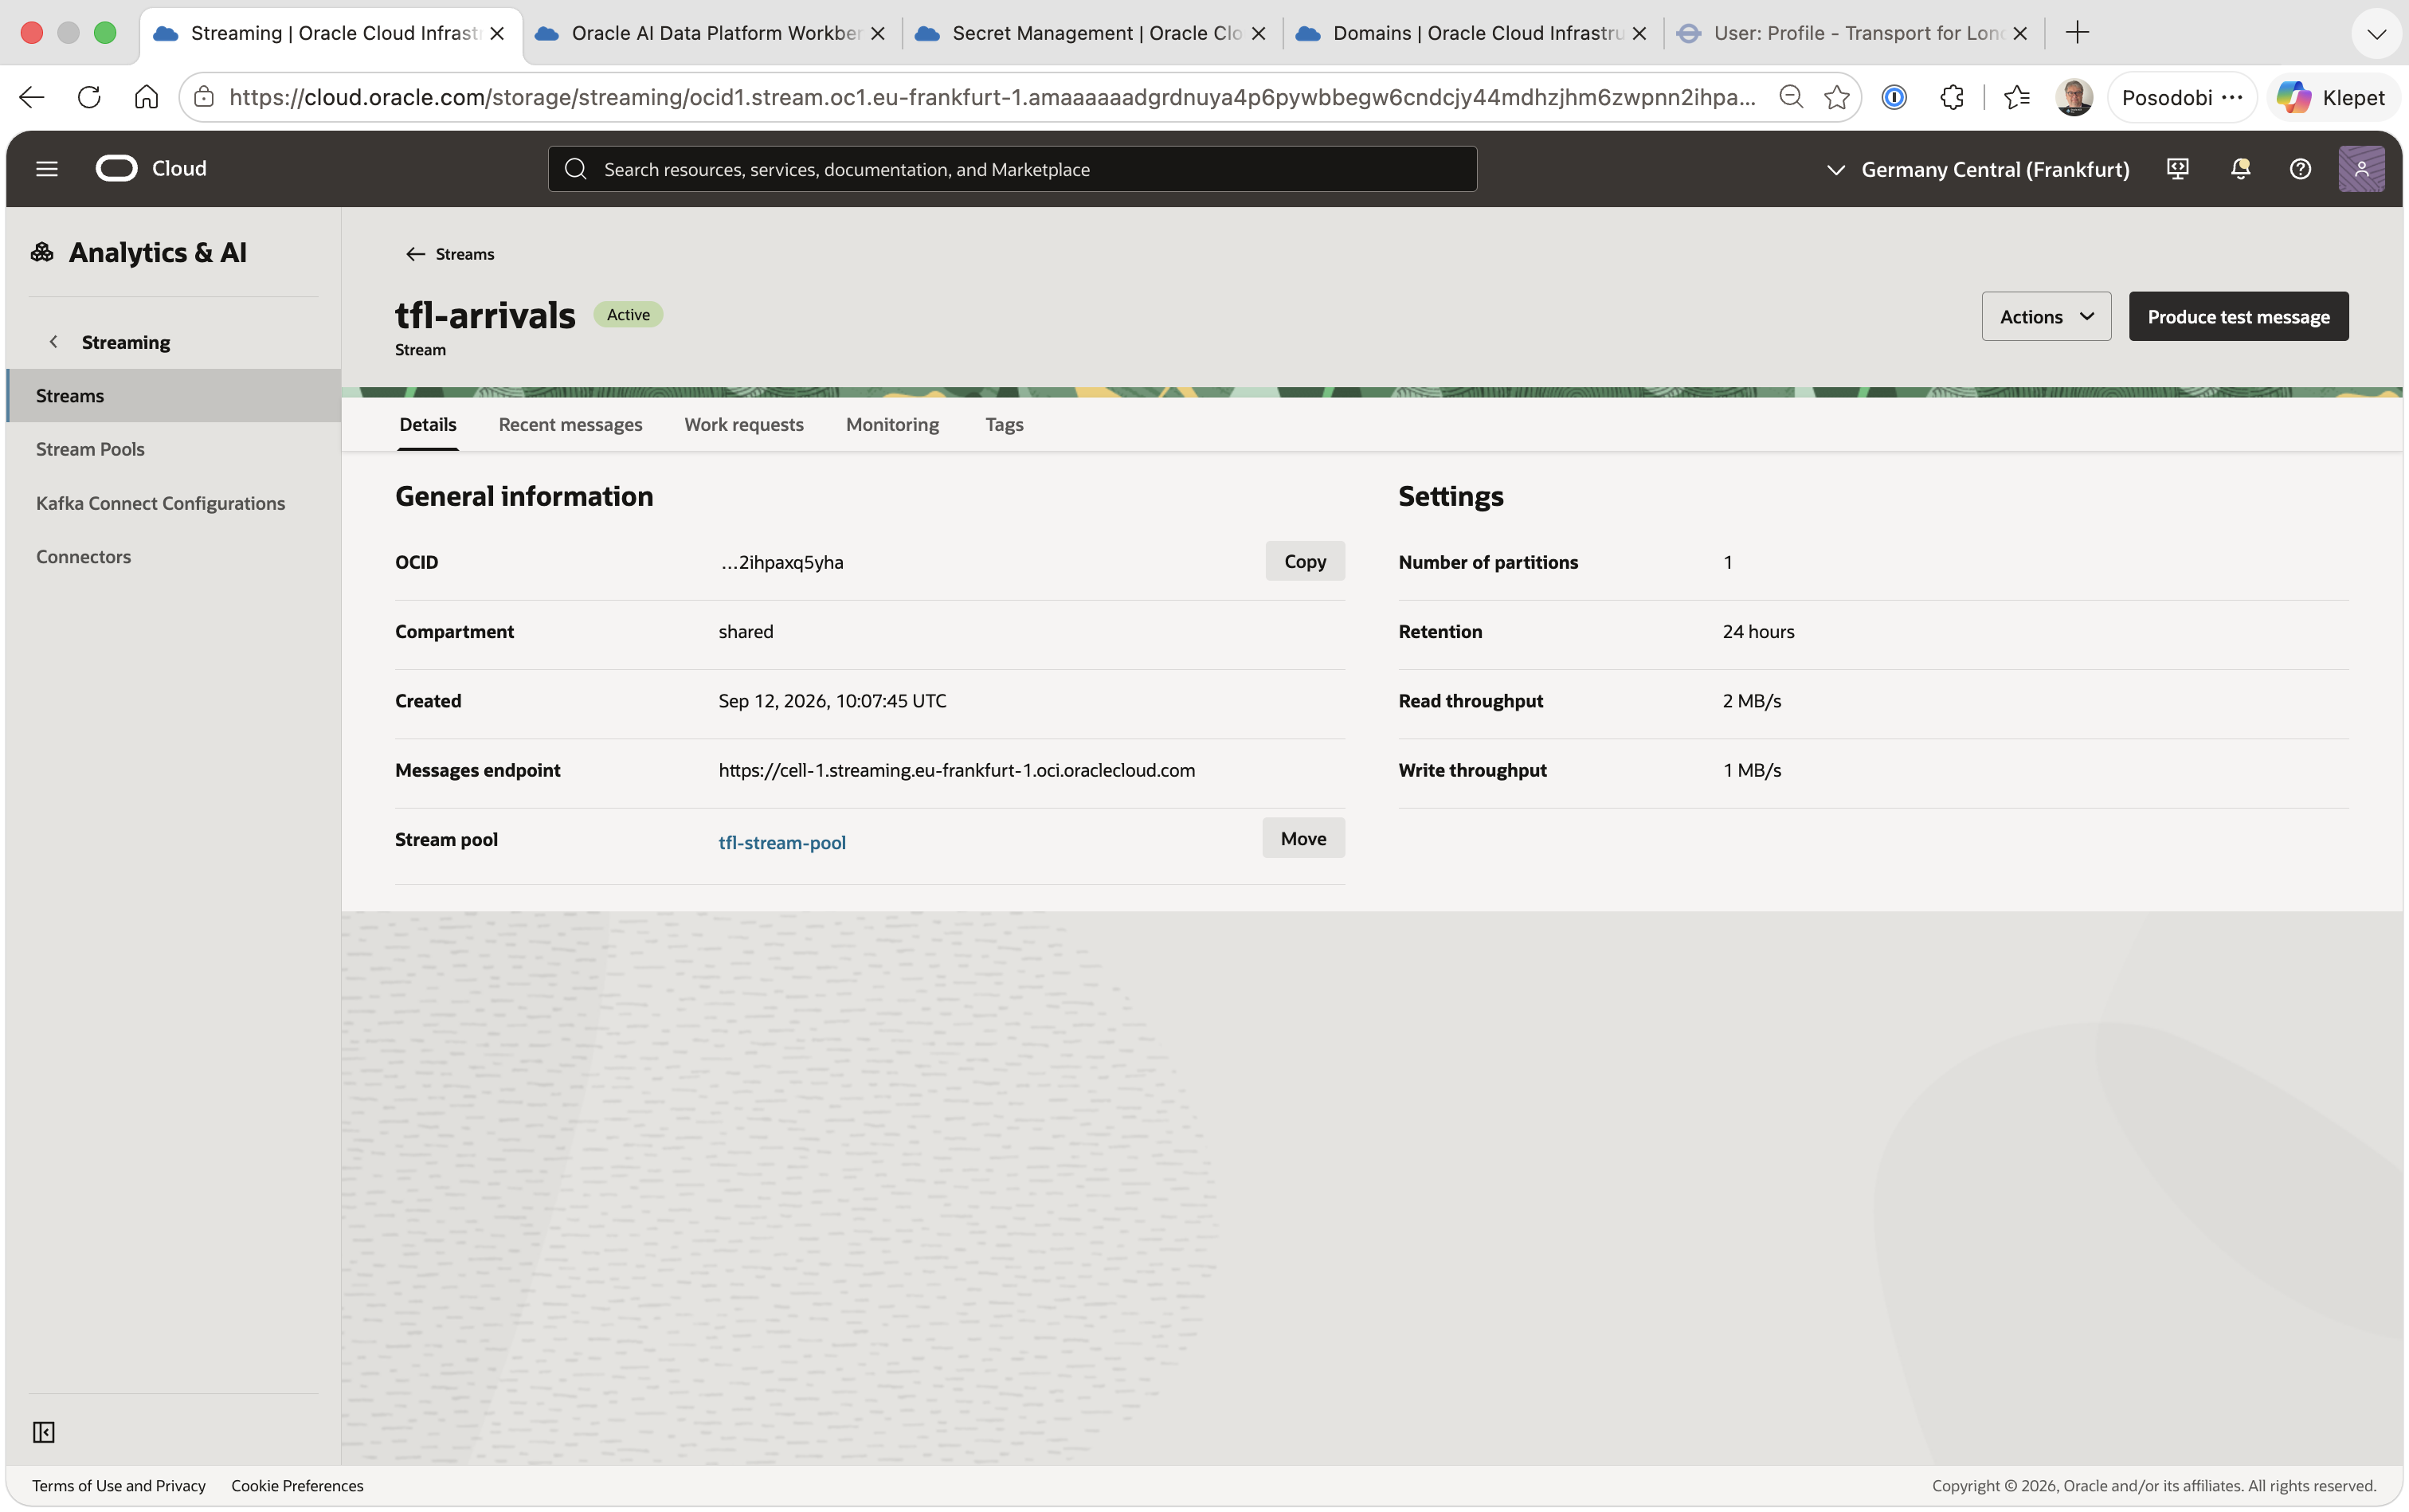Close the Transport for London profile tab
Viewport: 2409px width, 1512px height.
2020,33
